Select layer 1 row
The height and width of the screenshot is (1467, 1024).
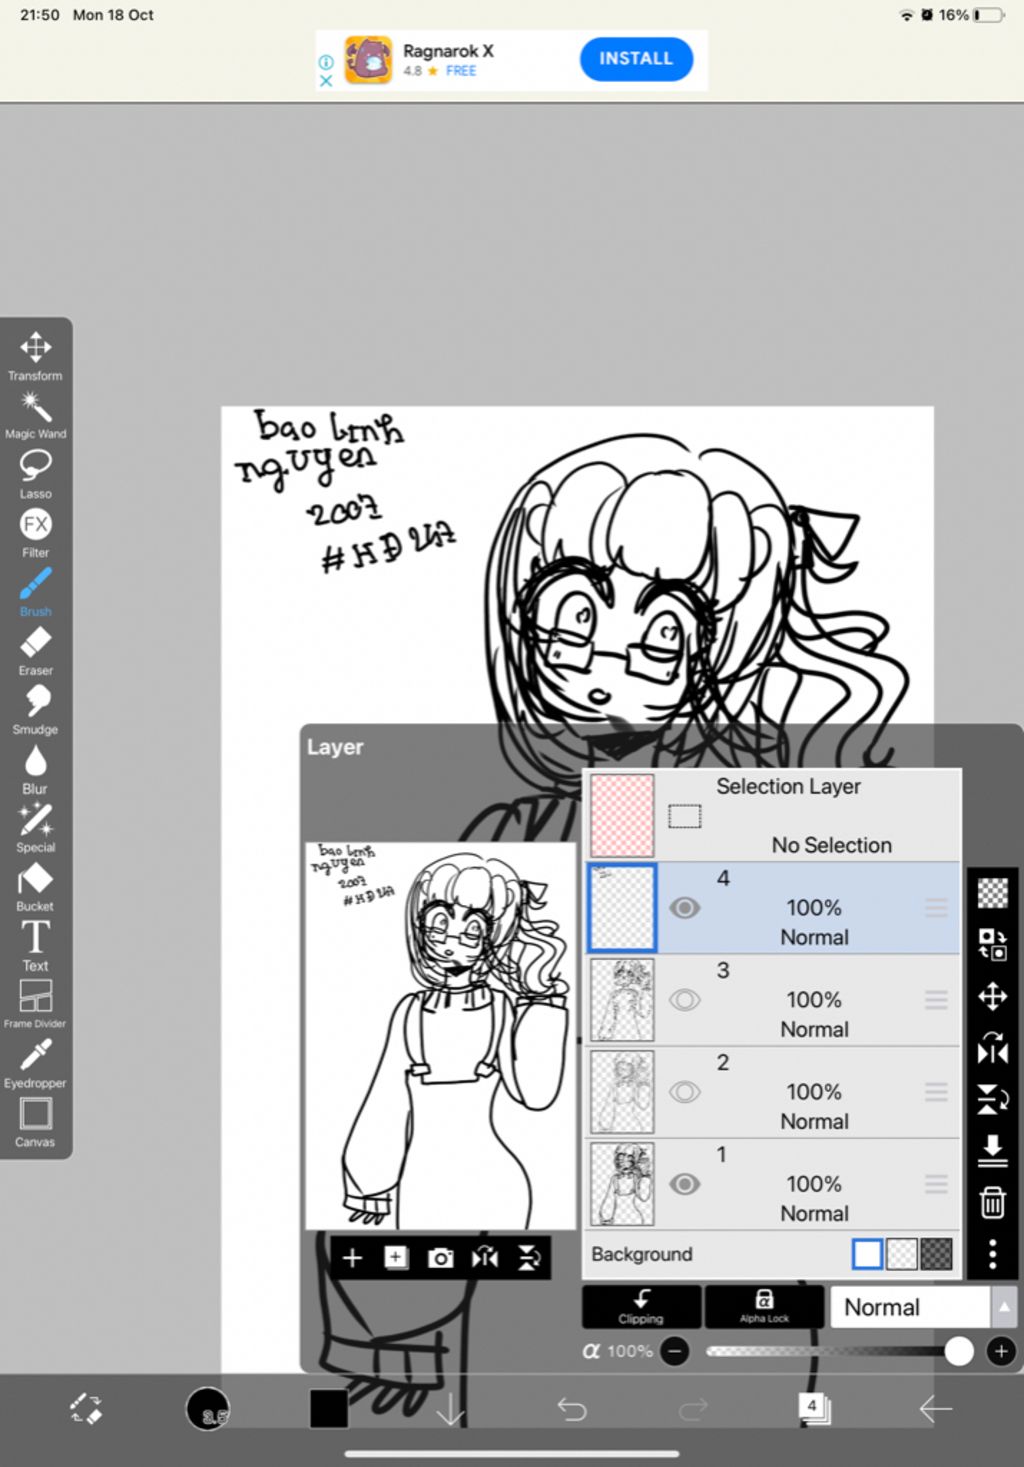click(x=772, y=1184)
